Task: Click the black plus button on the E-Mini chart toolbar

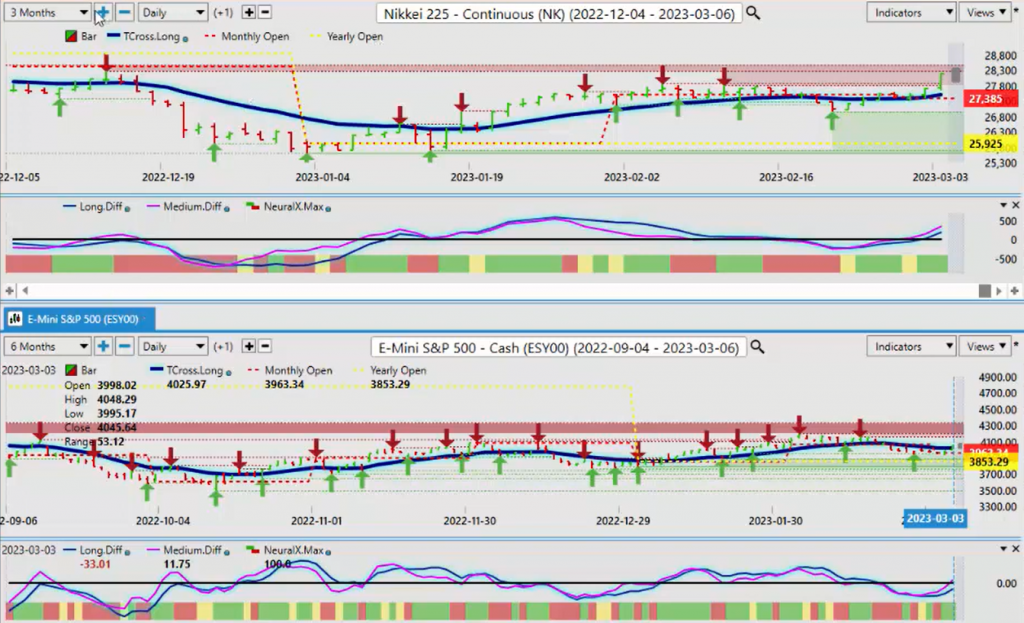Action: (249, 346)
